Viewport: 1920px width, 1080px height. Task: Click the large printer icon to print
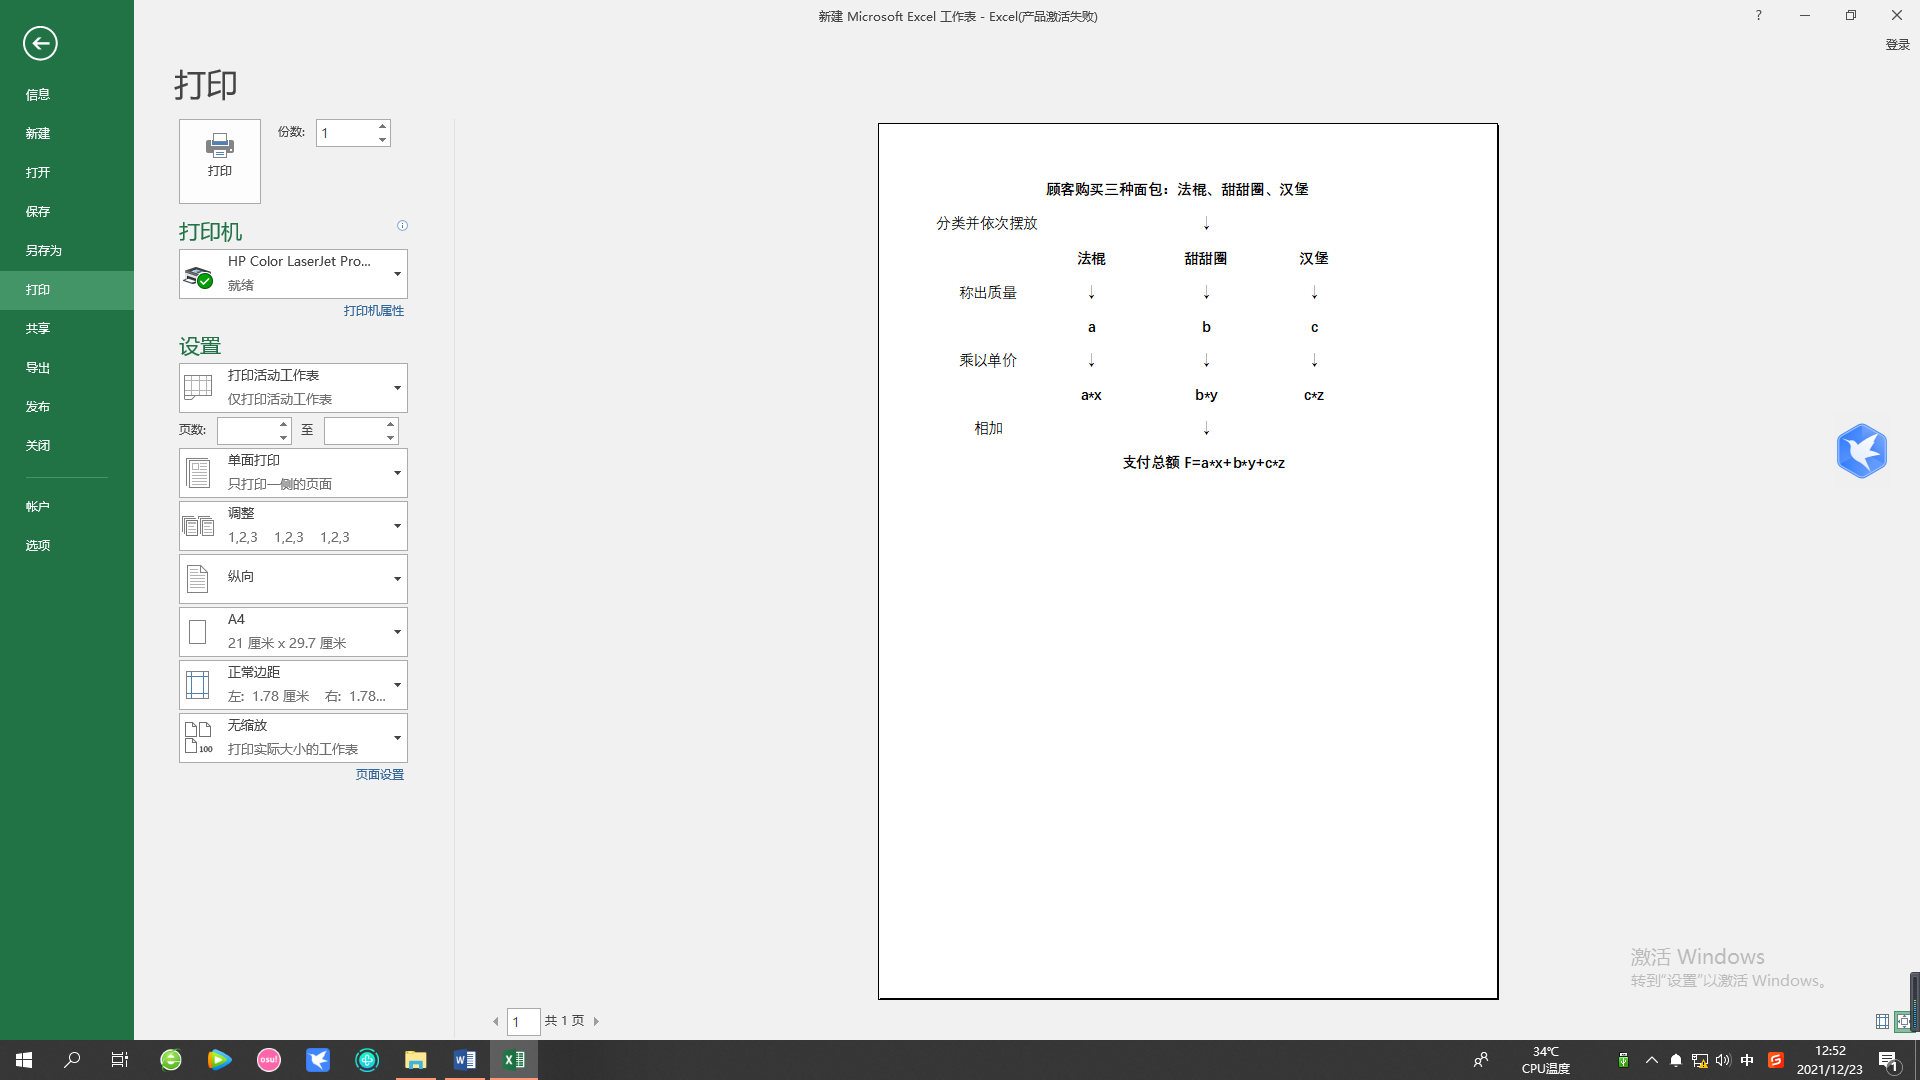tap(219, 160)
